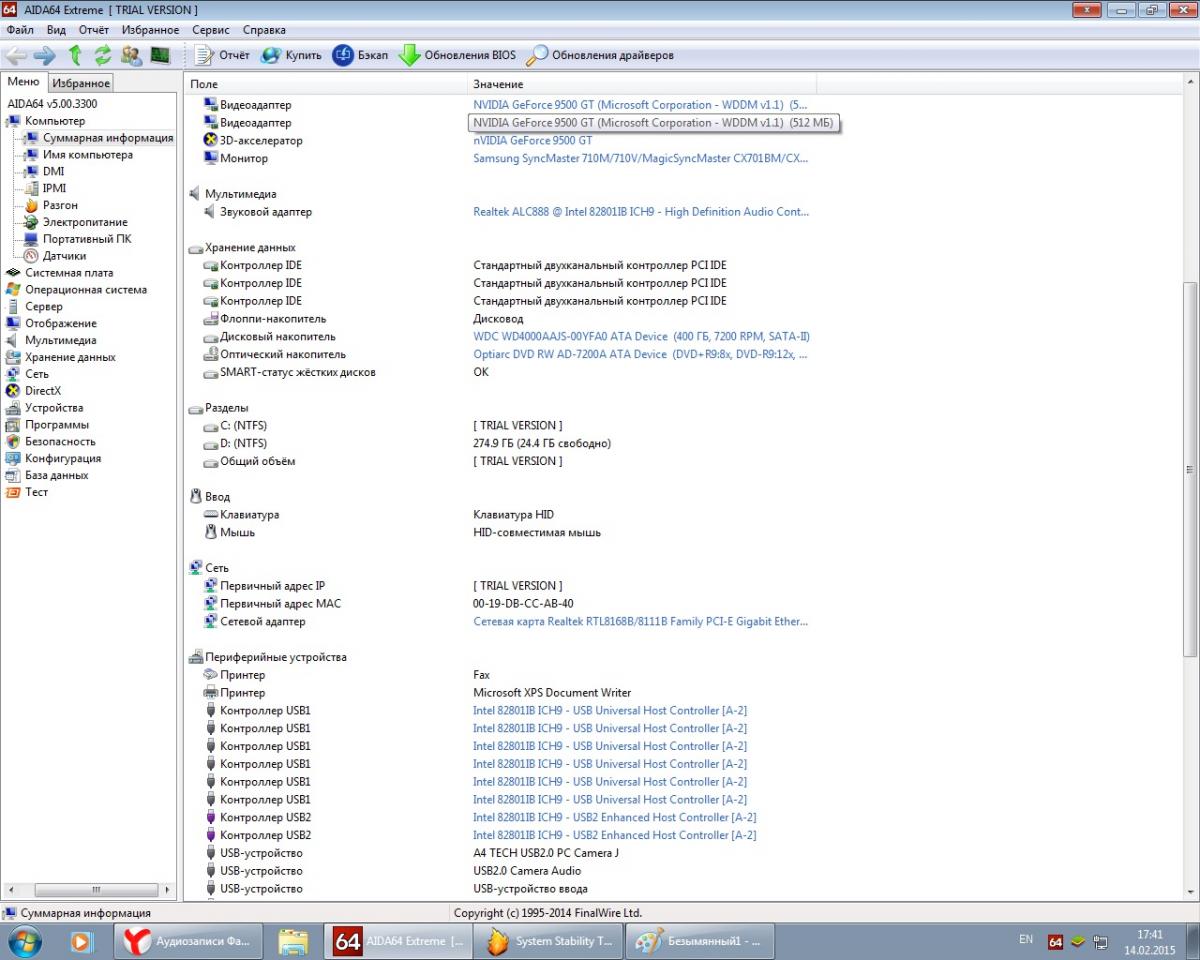This screenshot has width=1200, height=960.
Task: Click the AIDA64 icon in the system tray
Action: (1055, 941)
